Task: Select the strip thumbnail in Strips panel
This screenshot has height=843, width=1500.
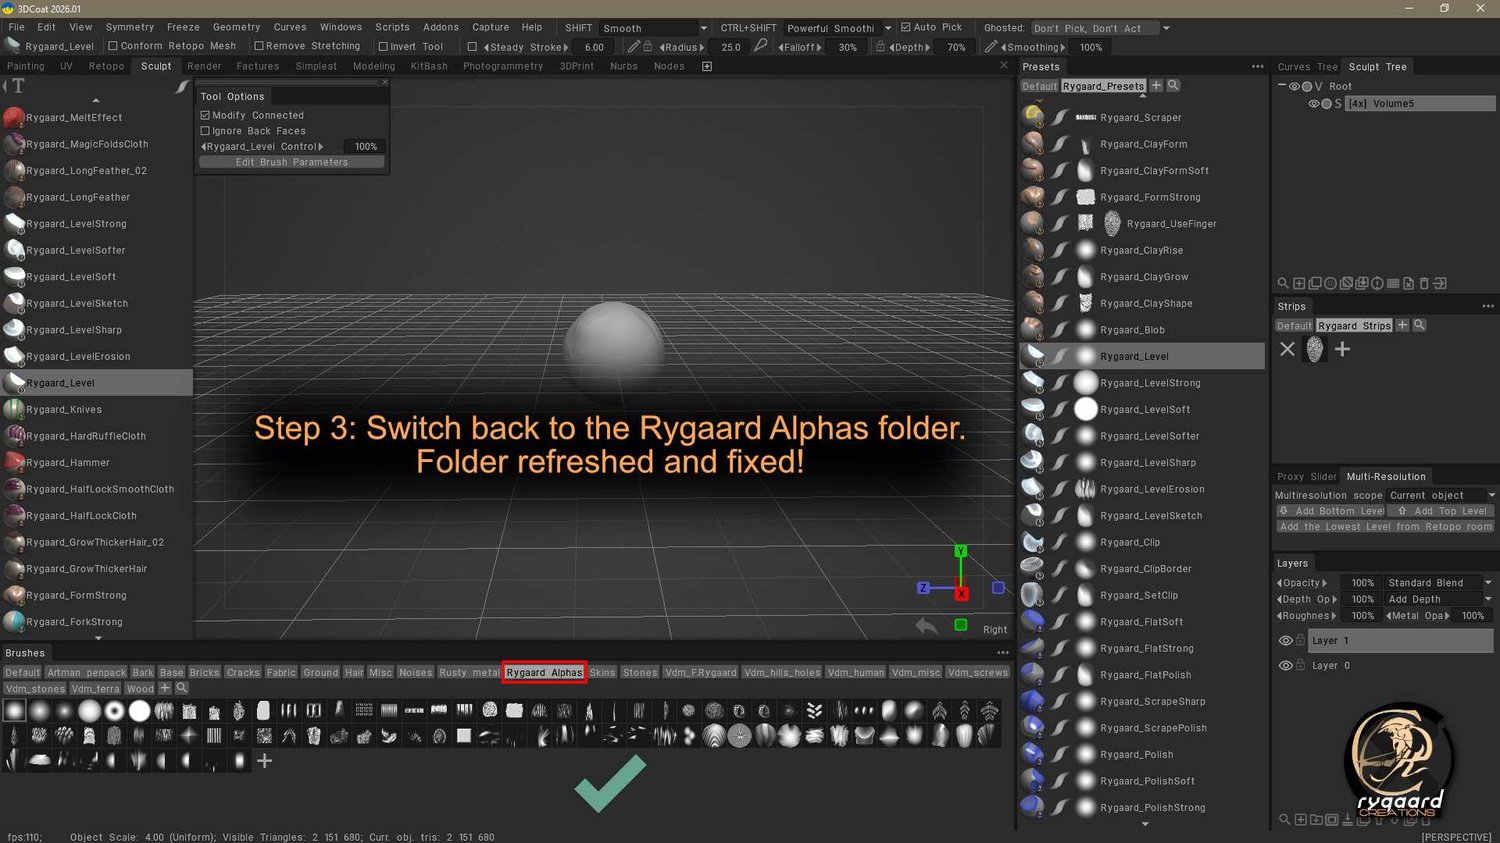Action: [x=1315, y=349]
